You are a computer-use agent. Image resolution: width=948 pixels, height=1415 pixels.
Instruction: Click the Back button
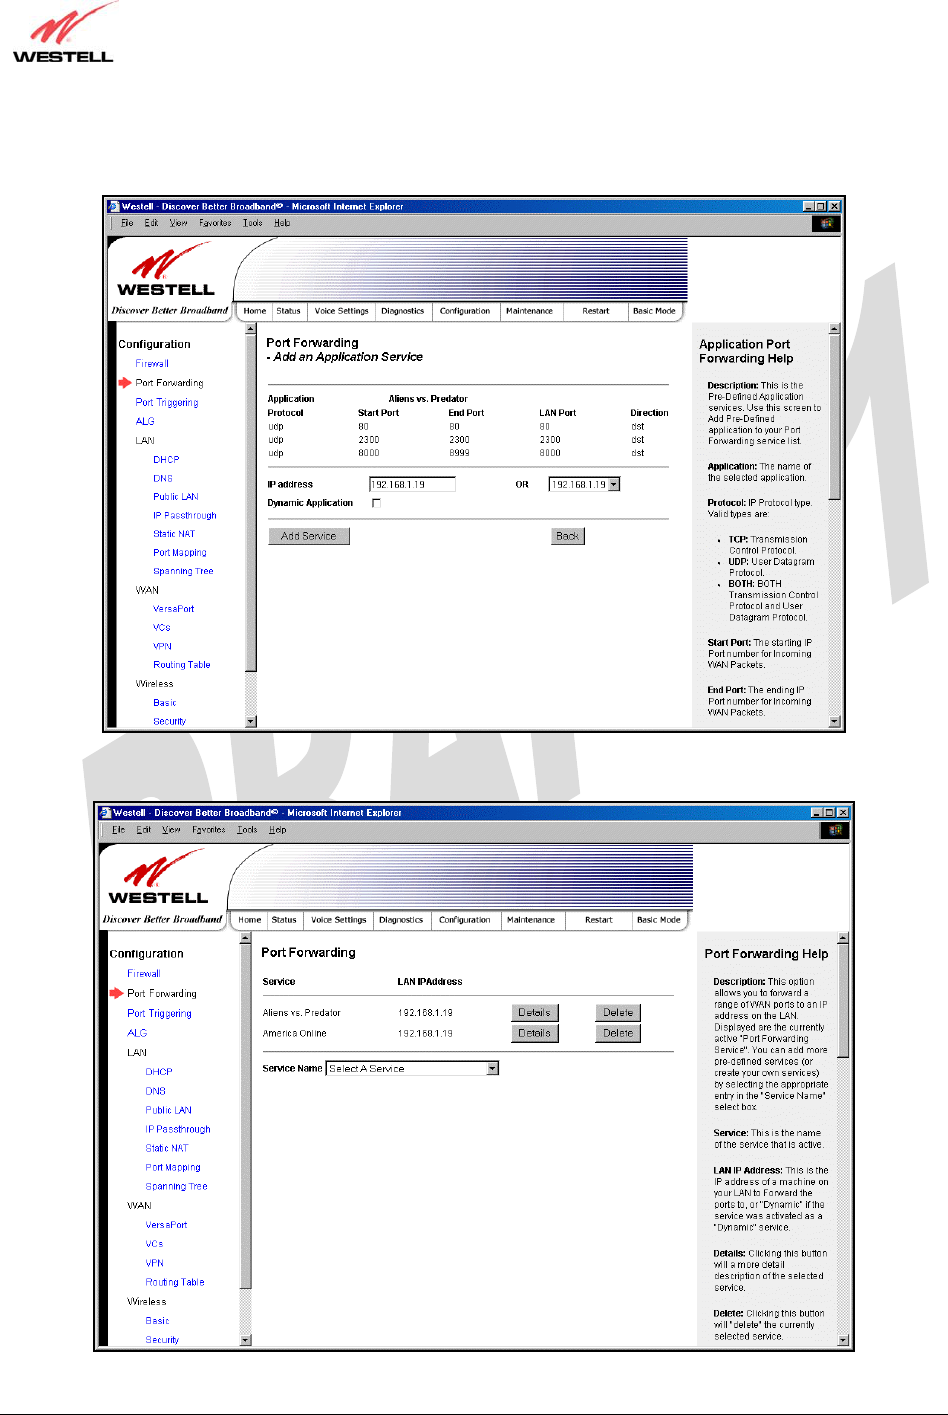[567, 536]
